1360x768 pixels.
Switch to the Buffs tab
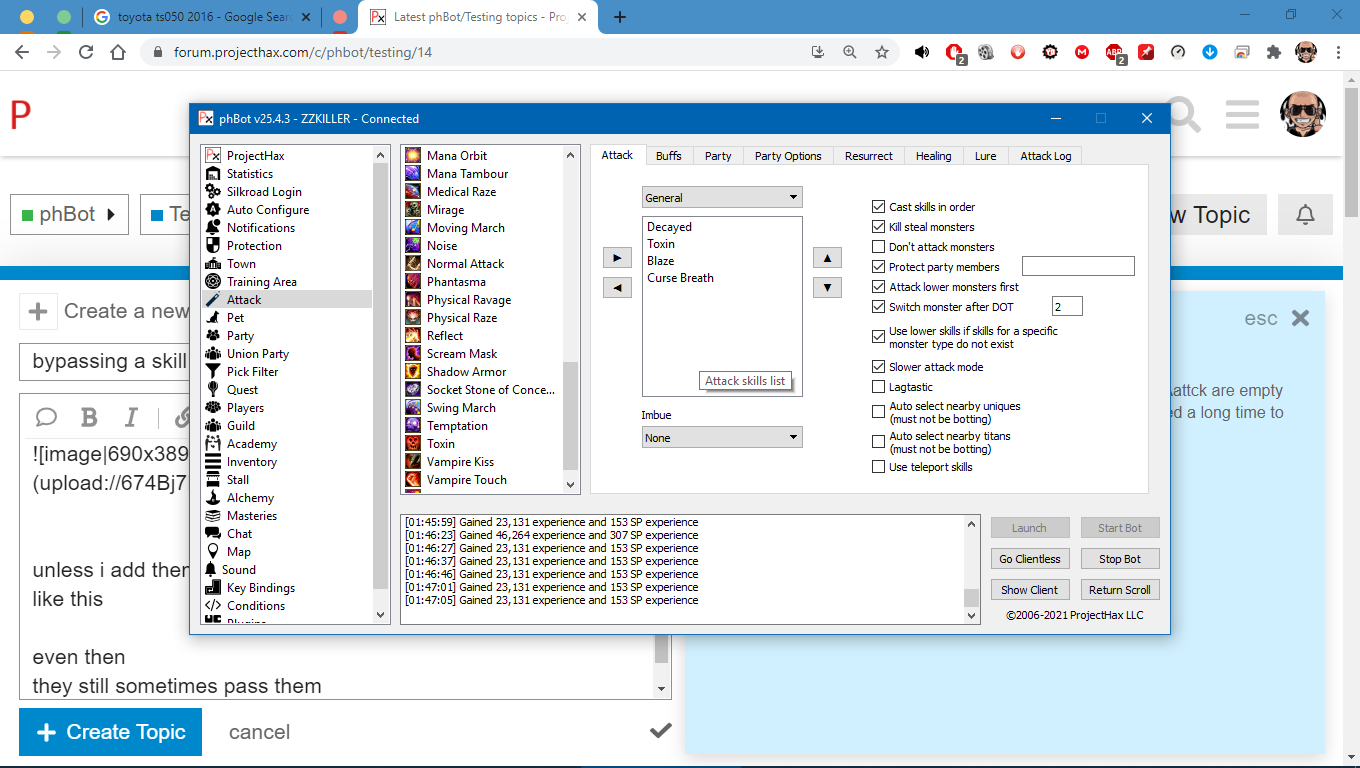pyautogui.click(x=669, y=156)
